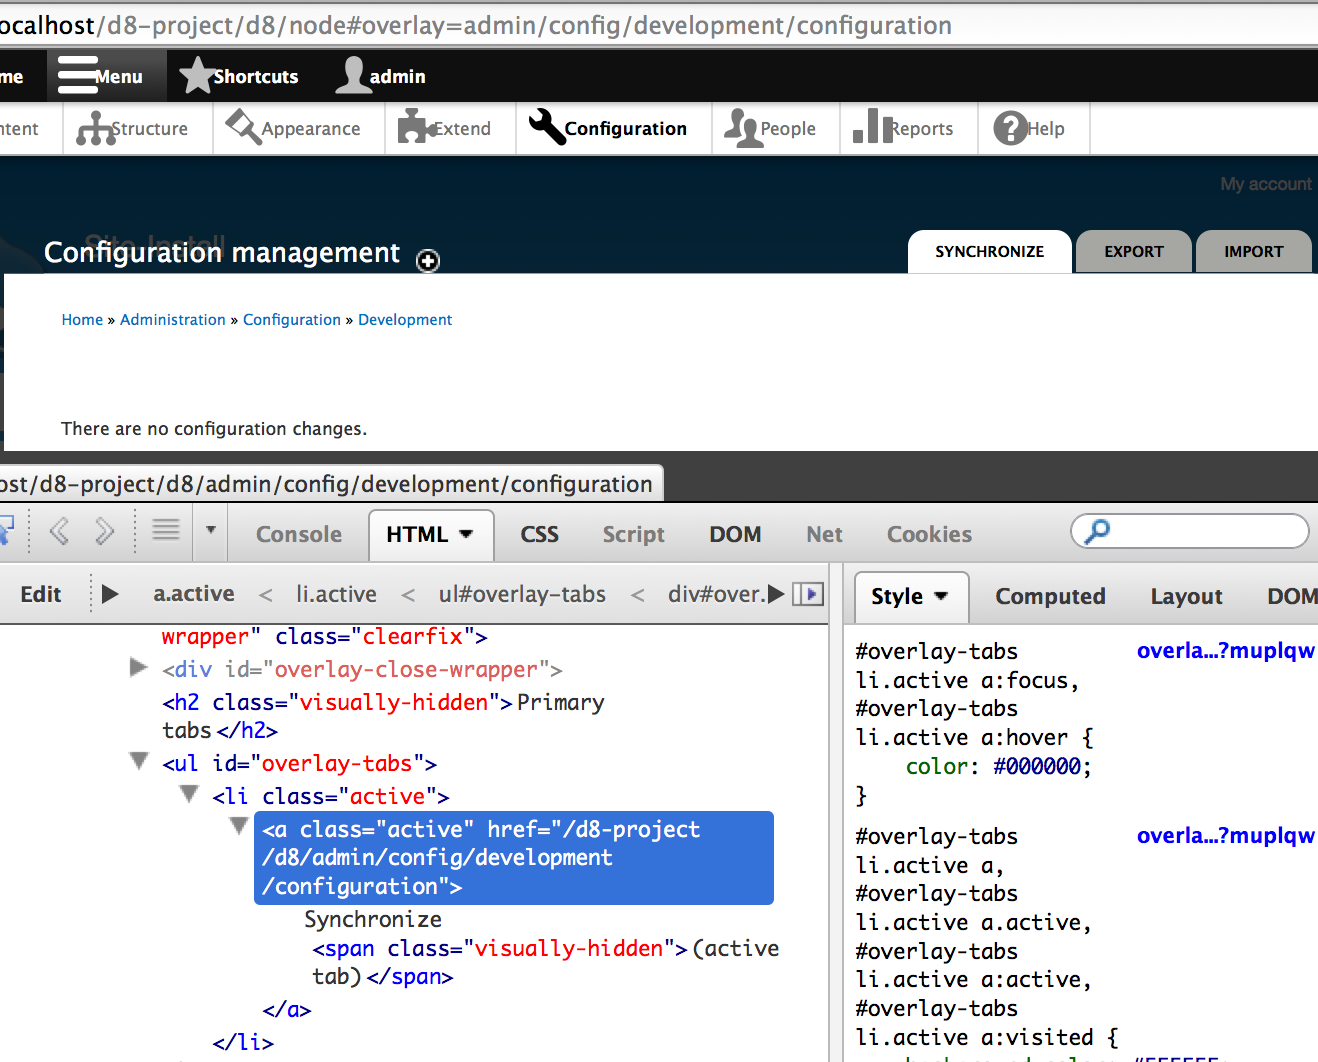Select the h2 visually-hidden element line
The height and width of the screenshot is (1062, 1318).
383,716
